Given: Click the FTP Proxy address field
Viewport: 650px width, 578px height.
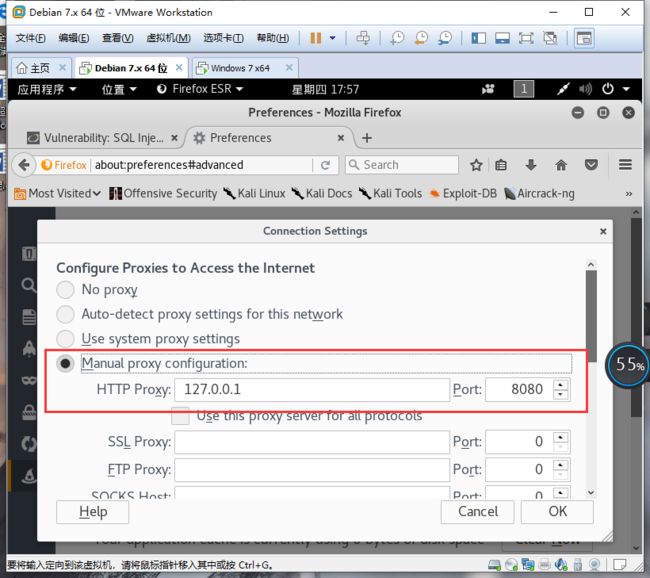Looking at the screenshot, I should coord(312,470).
